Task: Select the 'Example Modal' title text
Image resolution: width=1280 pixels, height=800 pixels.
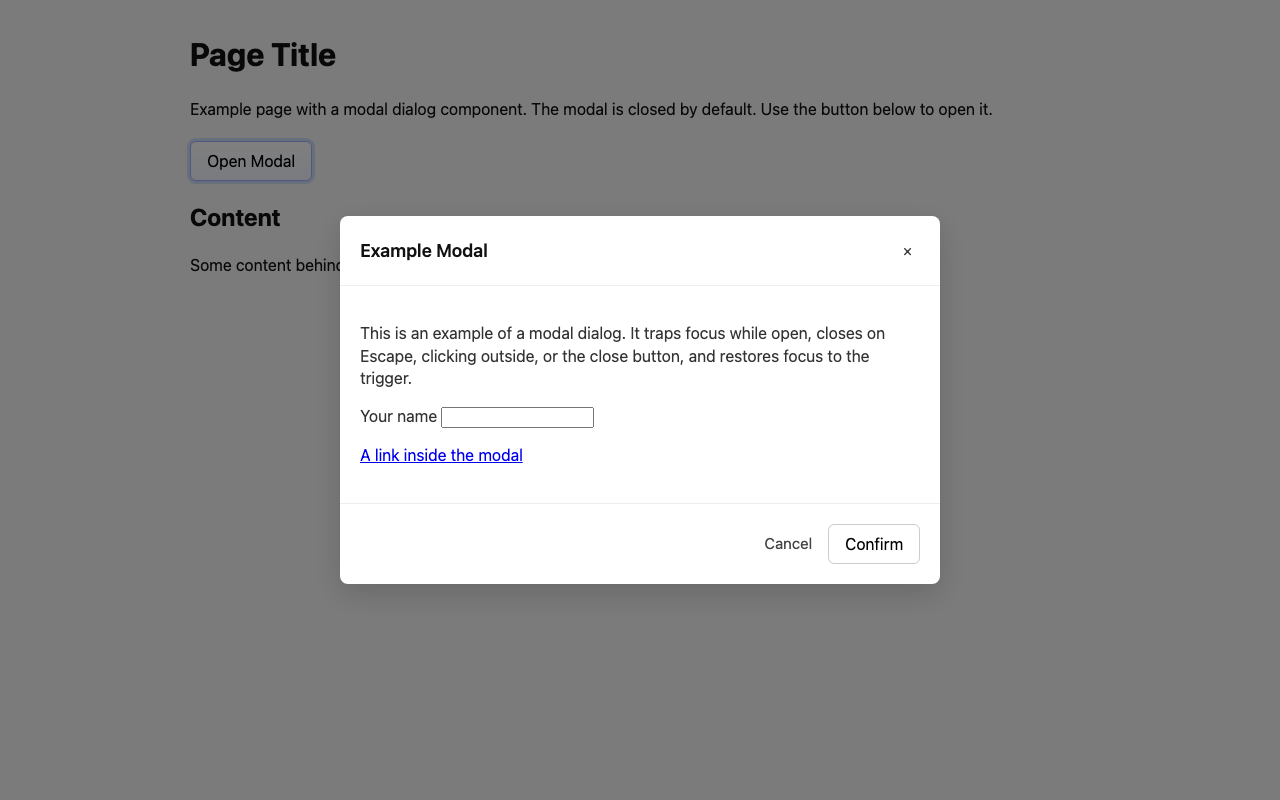Action: click(x=423, y=251)
